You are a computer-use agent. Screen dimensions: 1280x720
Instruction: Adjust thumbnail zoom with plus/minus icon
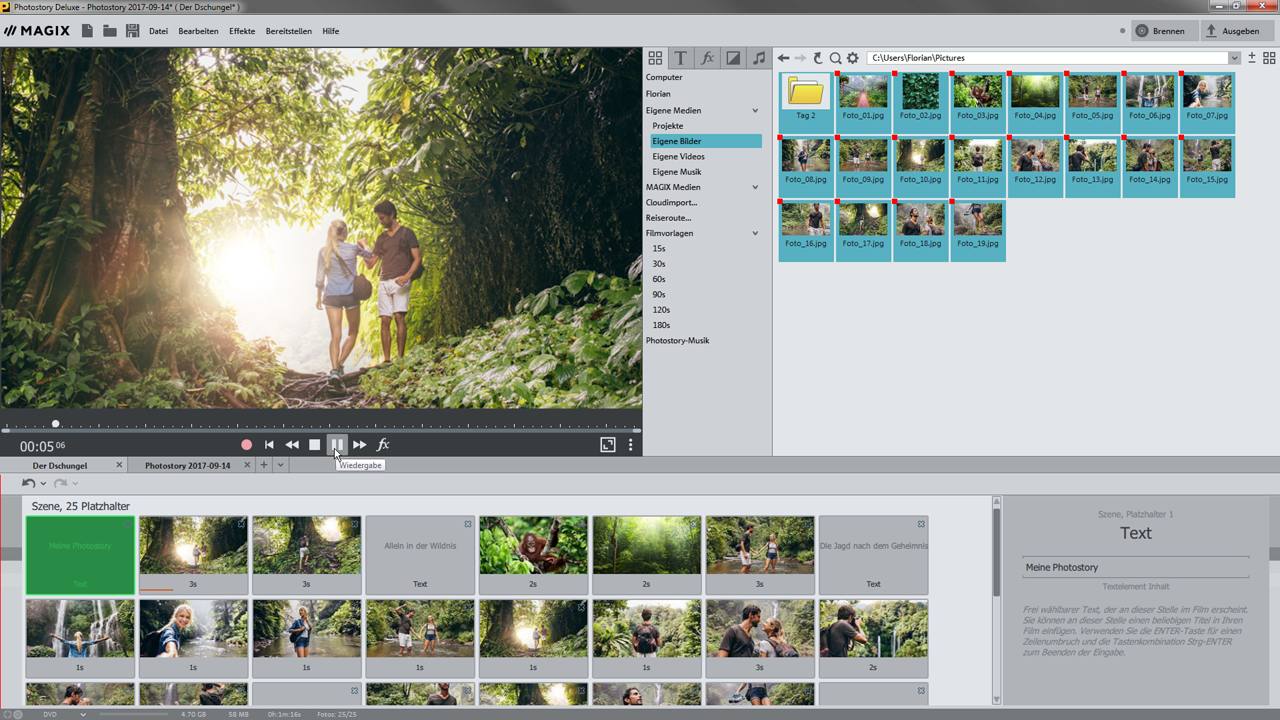1251,58
